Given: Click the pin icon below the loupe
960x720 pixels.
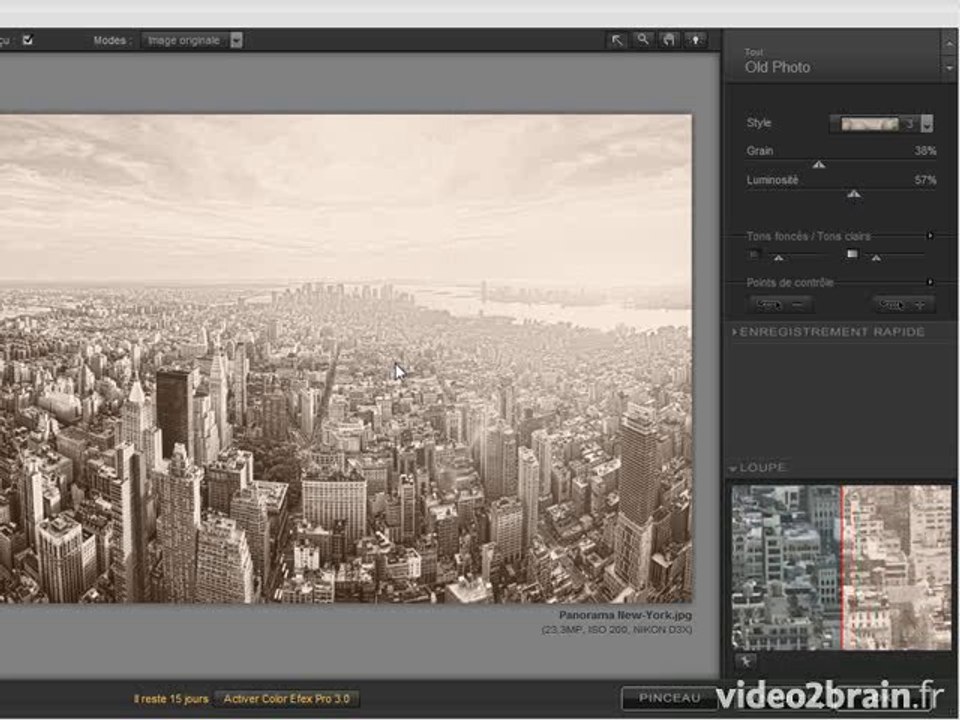Looking at the screenshot, I should click(746, 662).
